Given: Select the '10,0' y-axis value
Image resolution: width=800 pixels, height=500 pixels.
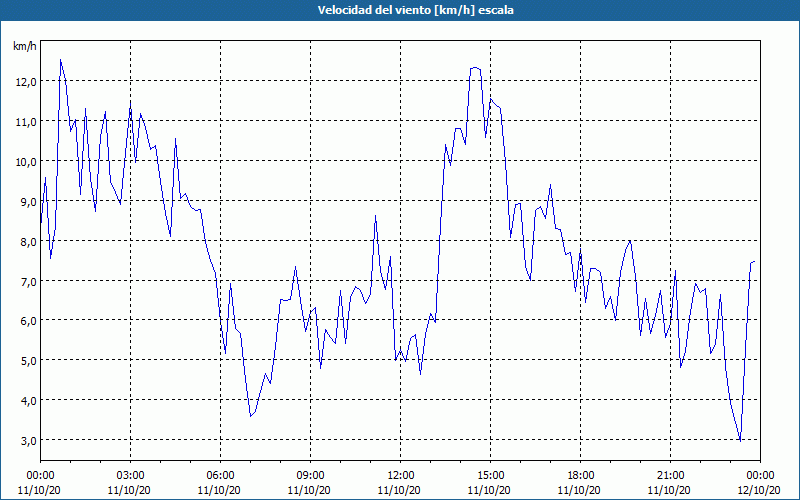Looking at the screenshot, I should point(26,162).
